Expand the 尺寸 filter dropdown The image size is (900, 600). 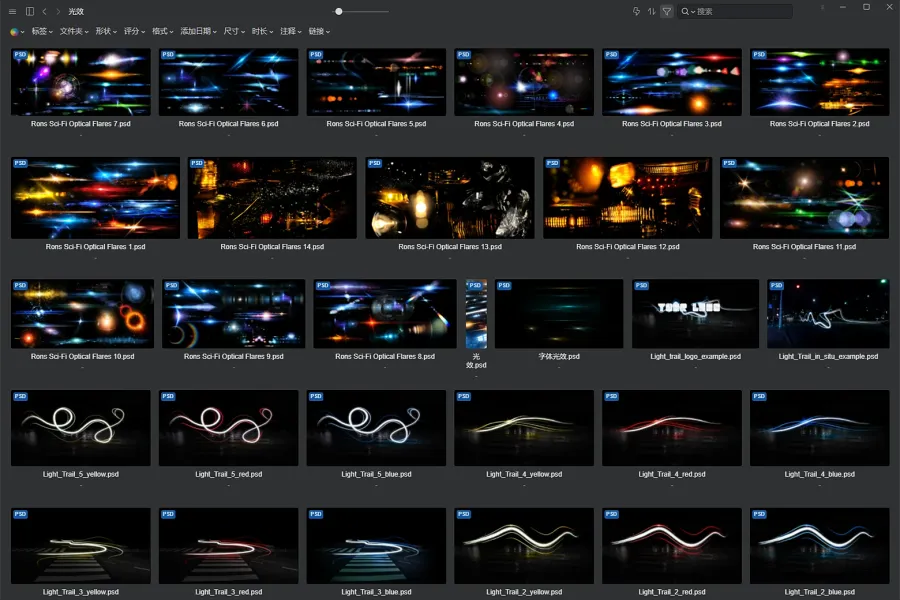click(234, 32)
